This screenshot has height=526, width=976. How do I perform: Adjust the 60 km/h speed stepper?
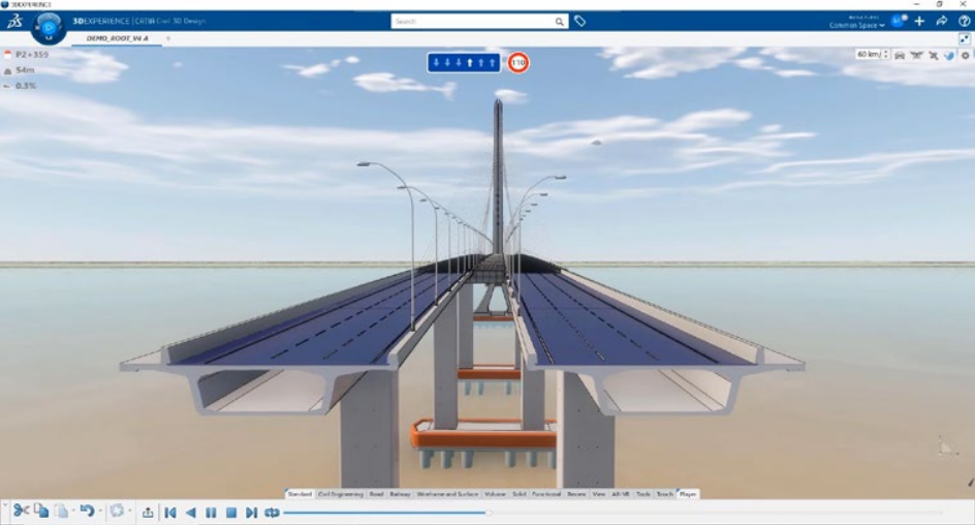[x=886, y=54]
